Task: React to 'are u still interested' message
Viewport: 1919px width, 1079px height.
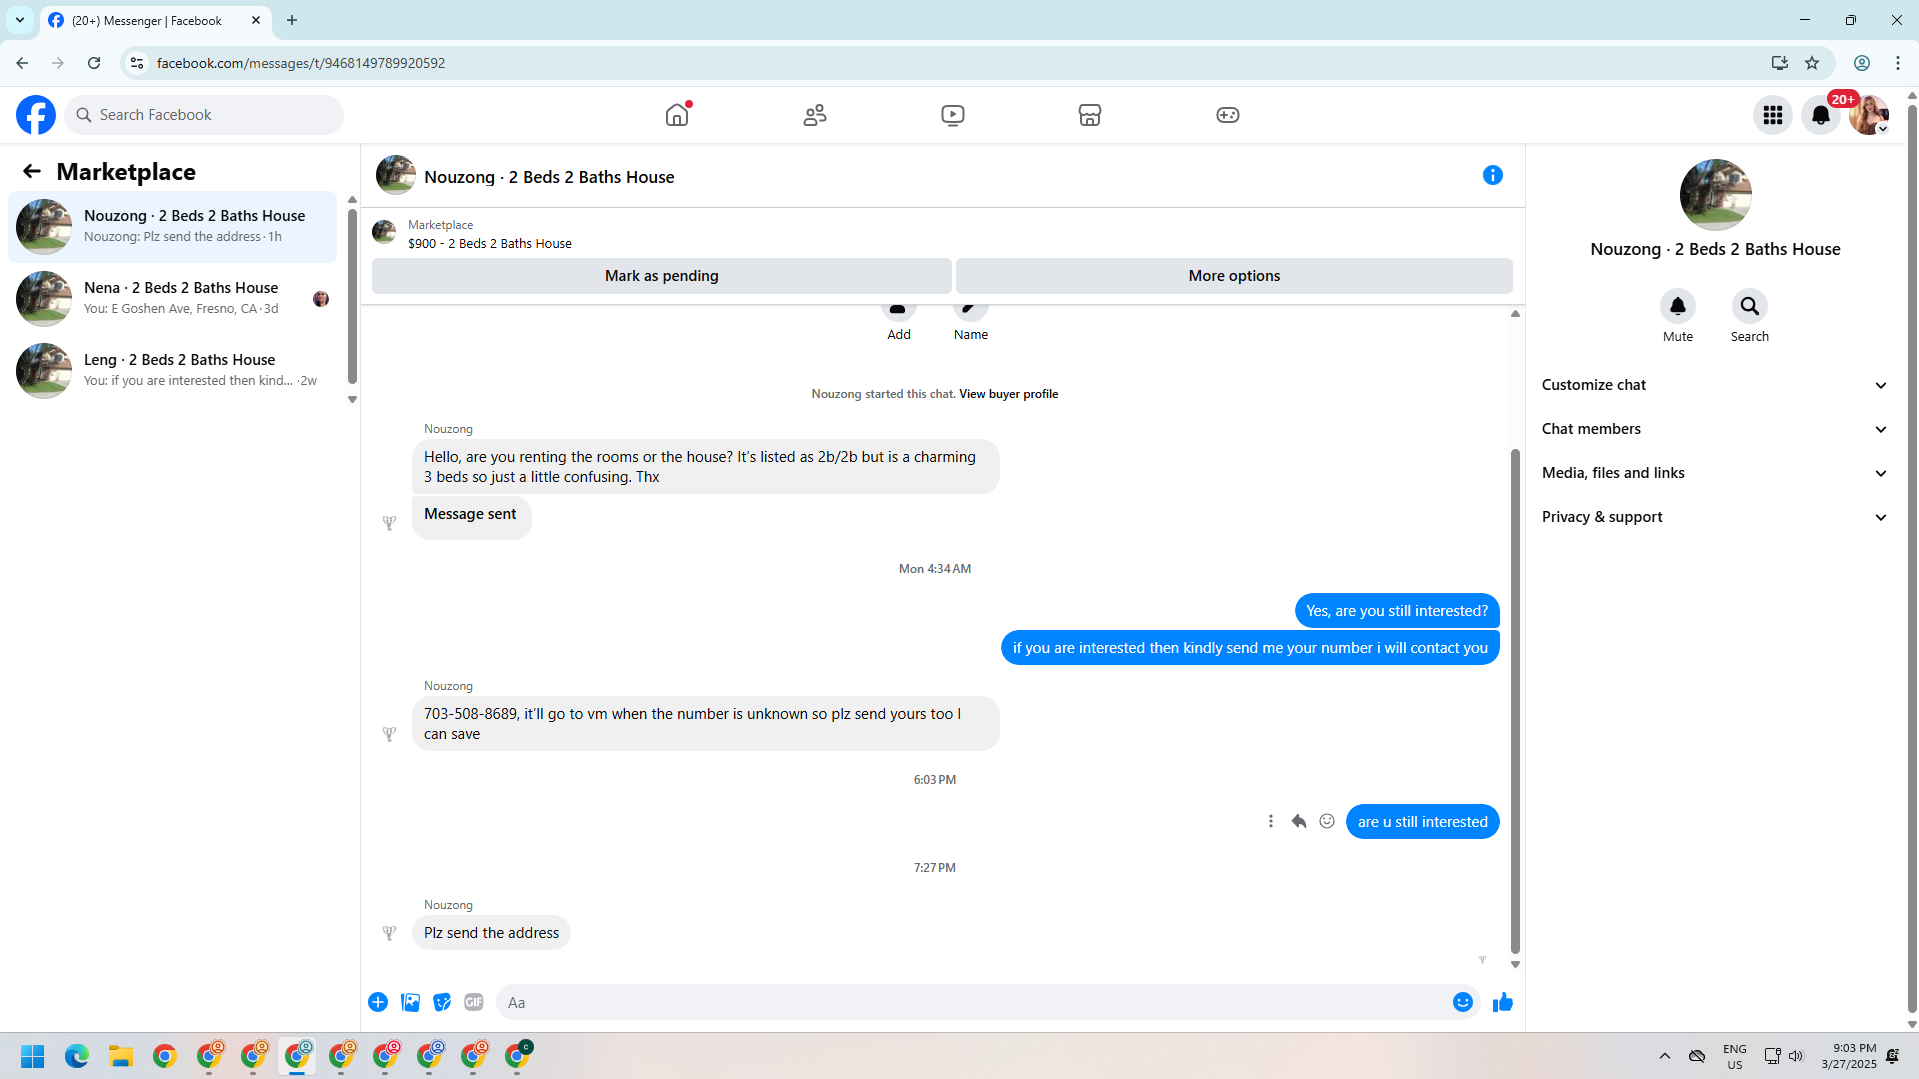Action: coord(1327,821)
